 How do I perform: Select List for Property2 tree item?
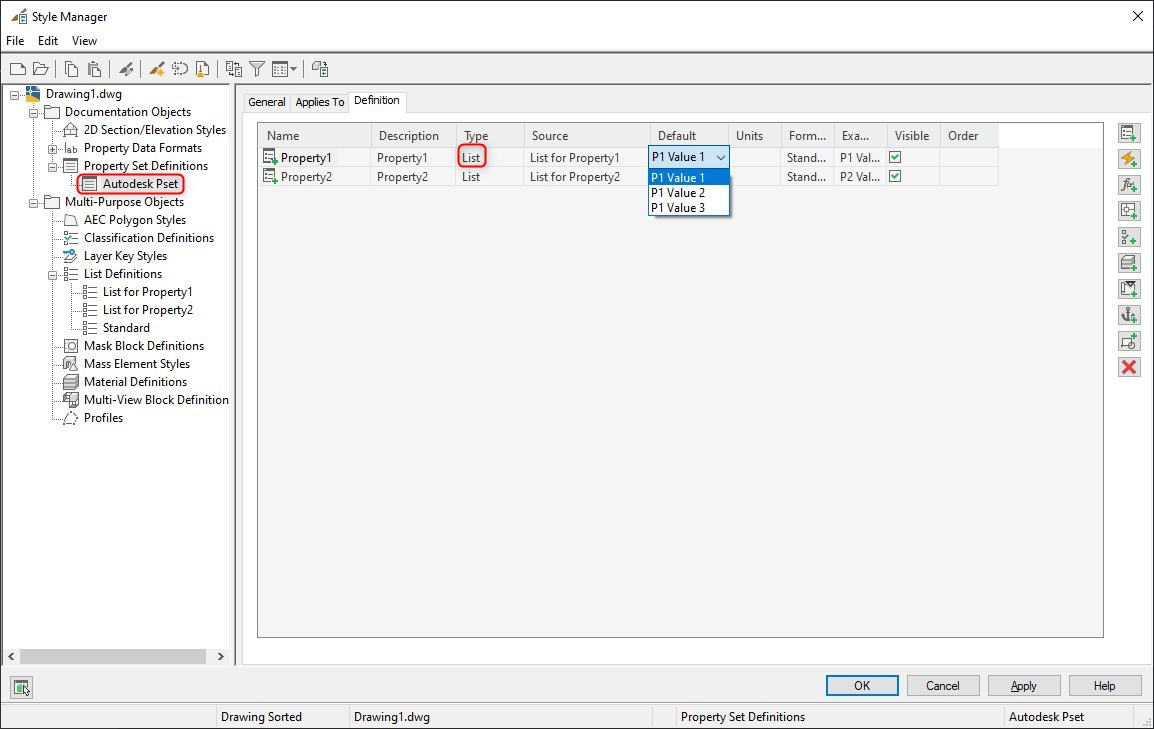click(x=147, y=310)
